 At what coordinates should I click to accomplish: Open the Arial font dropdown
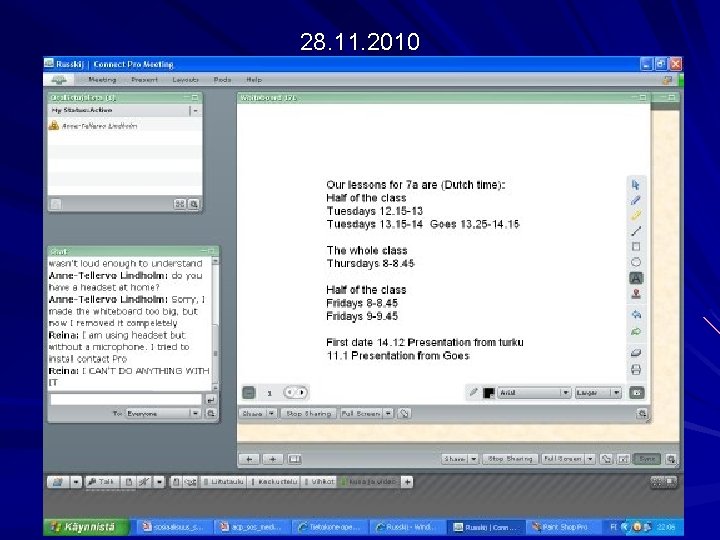point(534,393)
